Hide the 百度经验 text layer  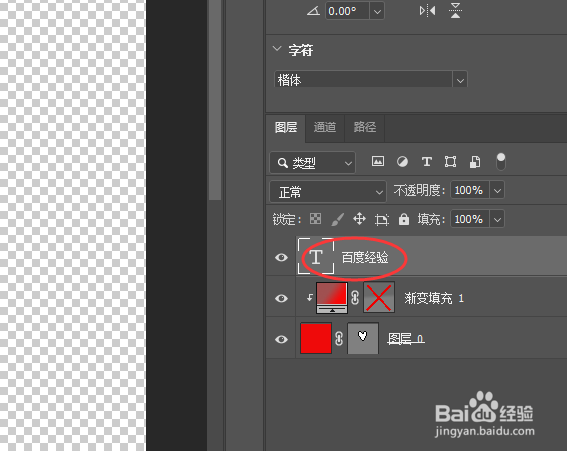(281, 258)
